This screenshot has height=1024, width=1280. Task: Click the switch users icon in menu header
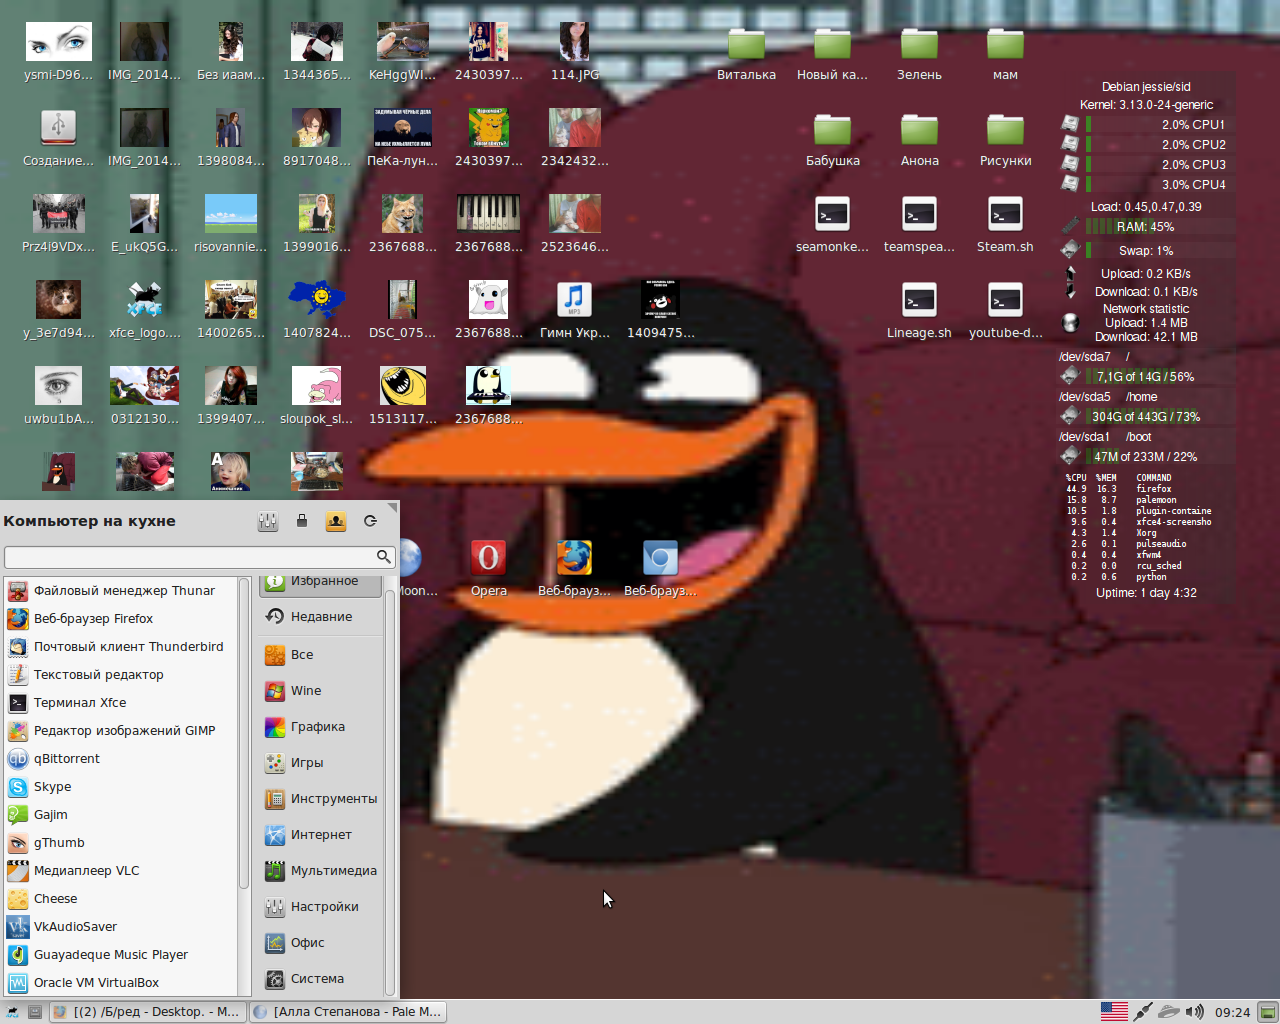point(336,521)
